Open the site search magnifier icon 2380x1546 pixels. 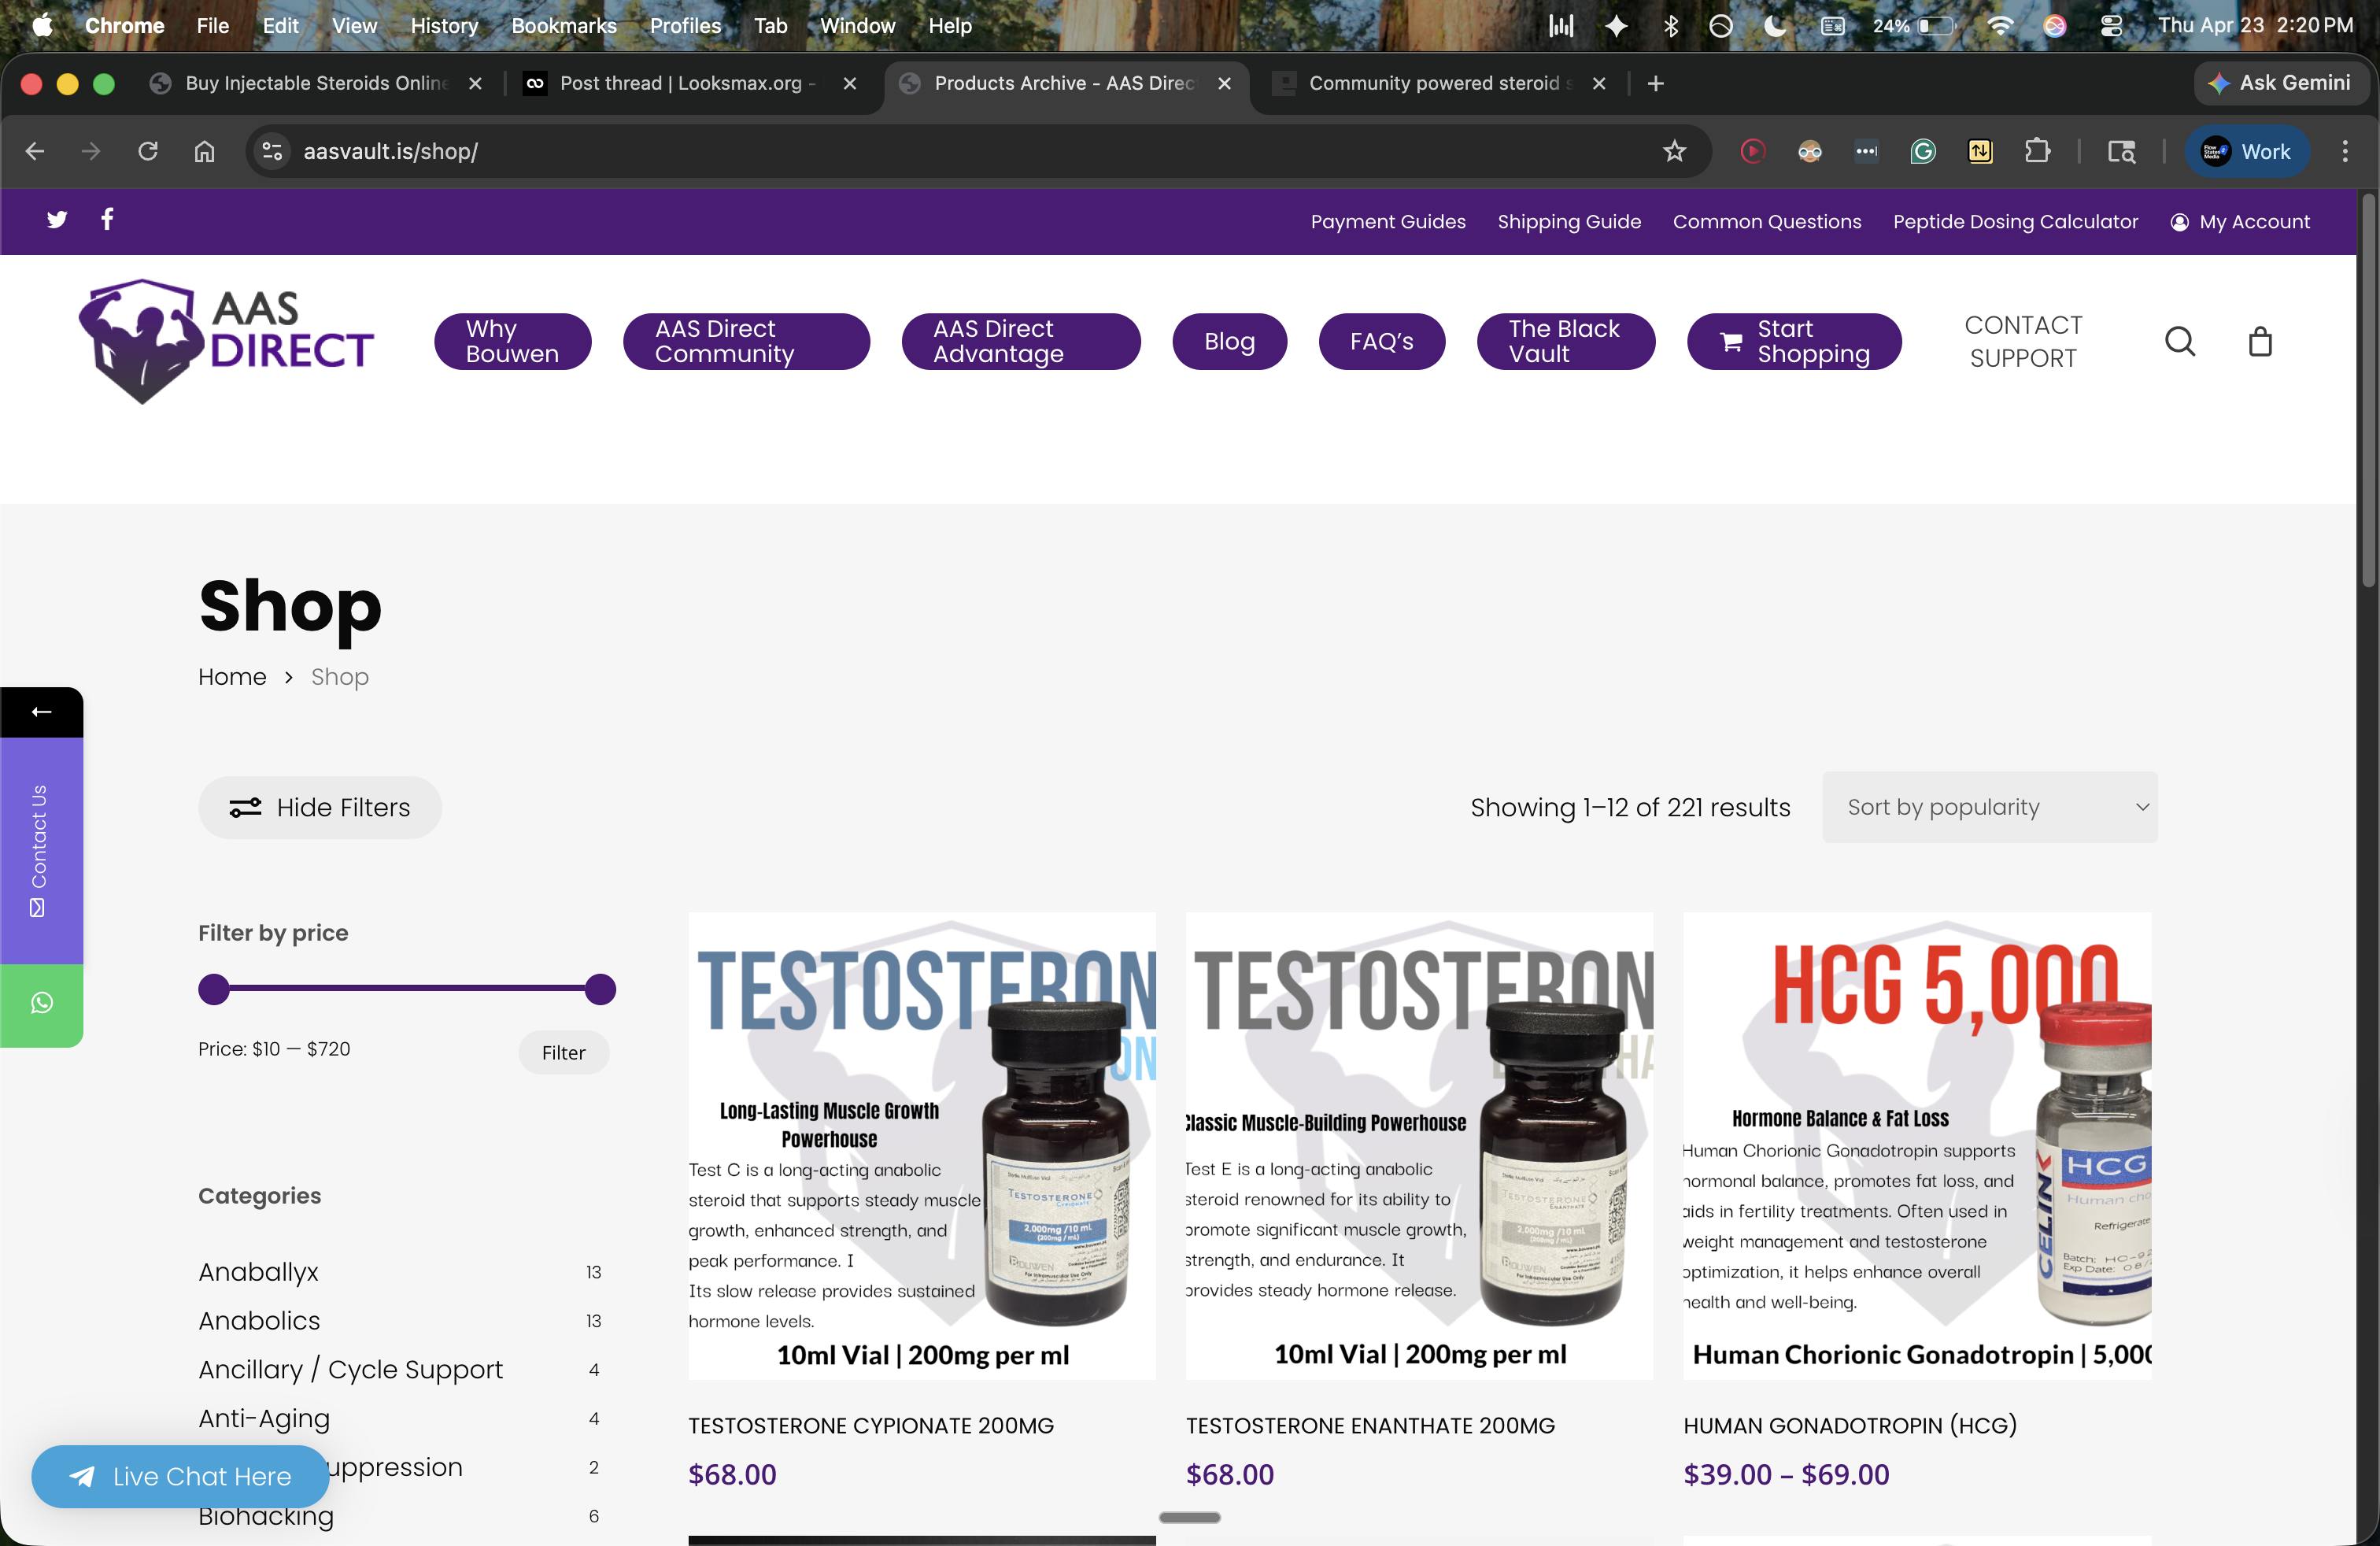click(x=2180, y=342)
